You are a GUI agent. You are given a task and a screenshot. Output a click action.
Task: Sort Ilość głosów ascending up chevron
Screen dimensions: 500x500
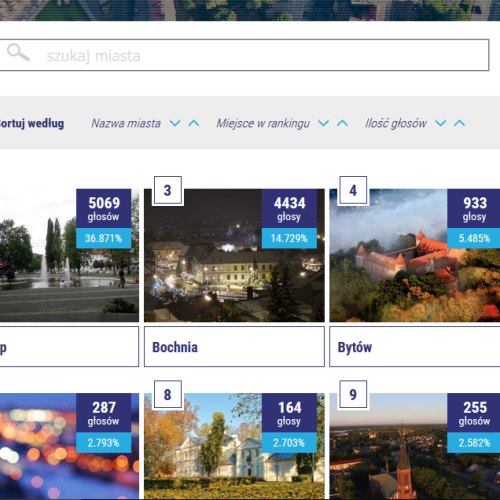pos(460,123)
